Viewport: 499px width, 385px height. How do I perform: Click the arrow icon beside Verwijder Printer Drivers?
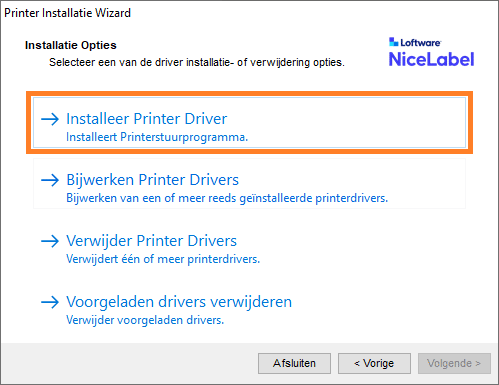click(x=50, y=241)
